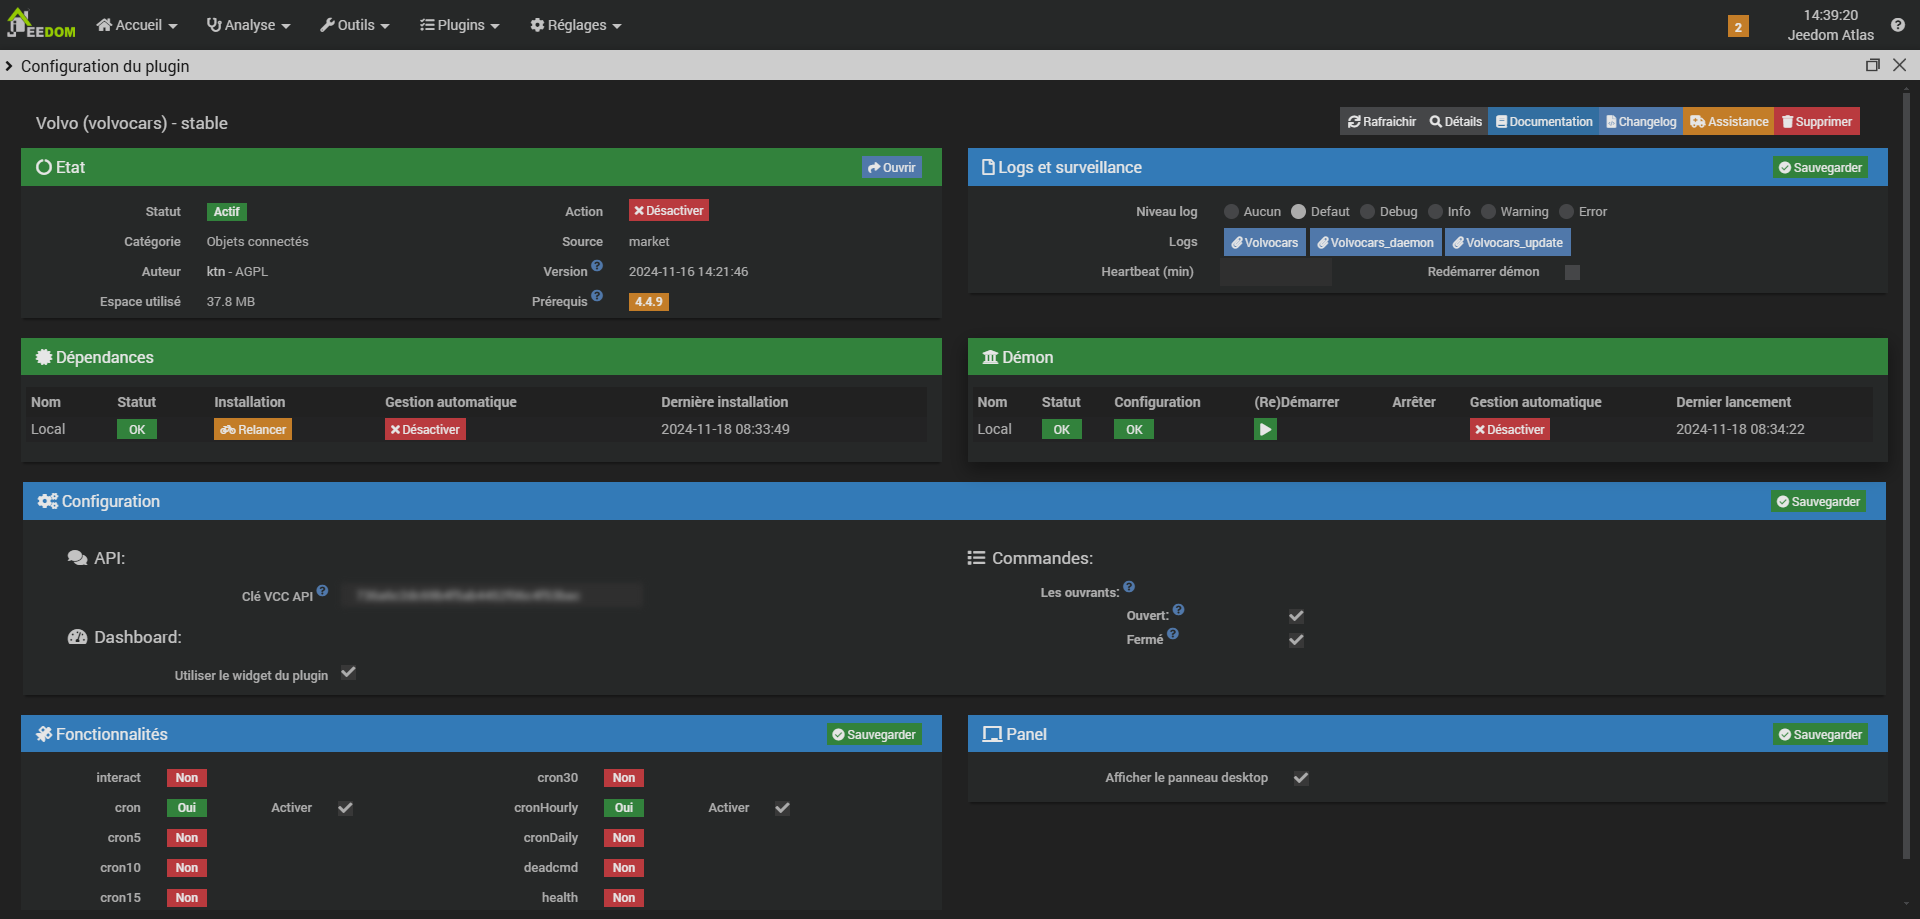1920x919 pixels.
Task: Toggle the Redémarrer démon checkbox
Action: [1572, 273]
